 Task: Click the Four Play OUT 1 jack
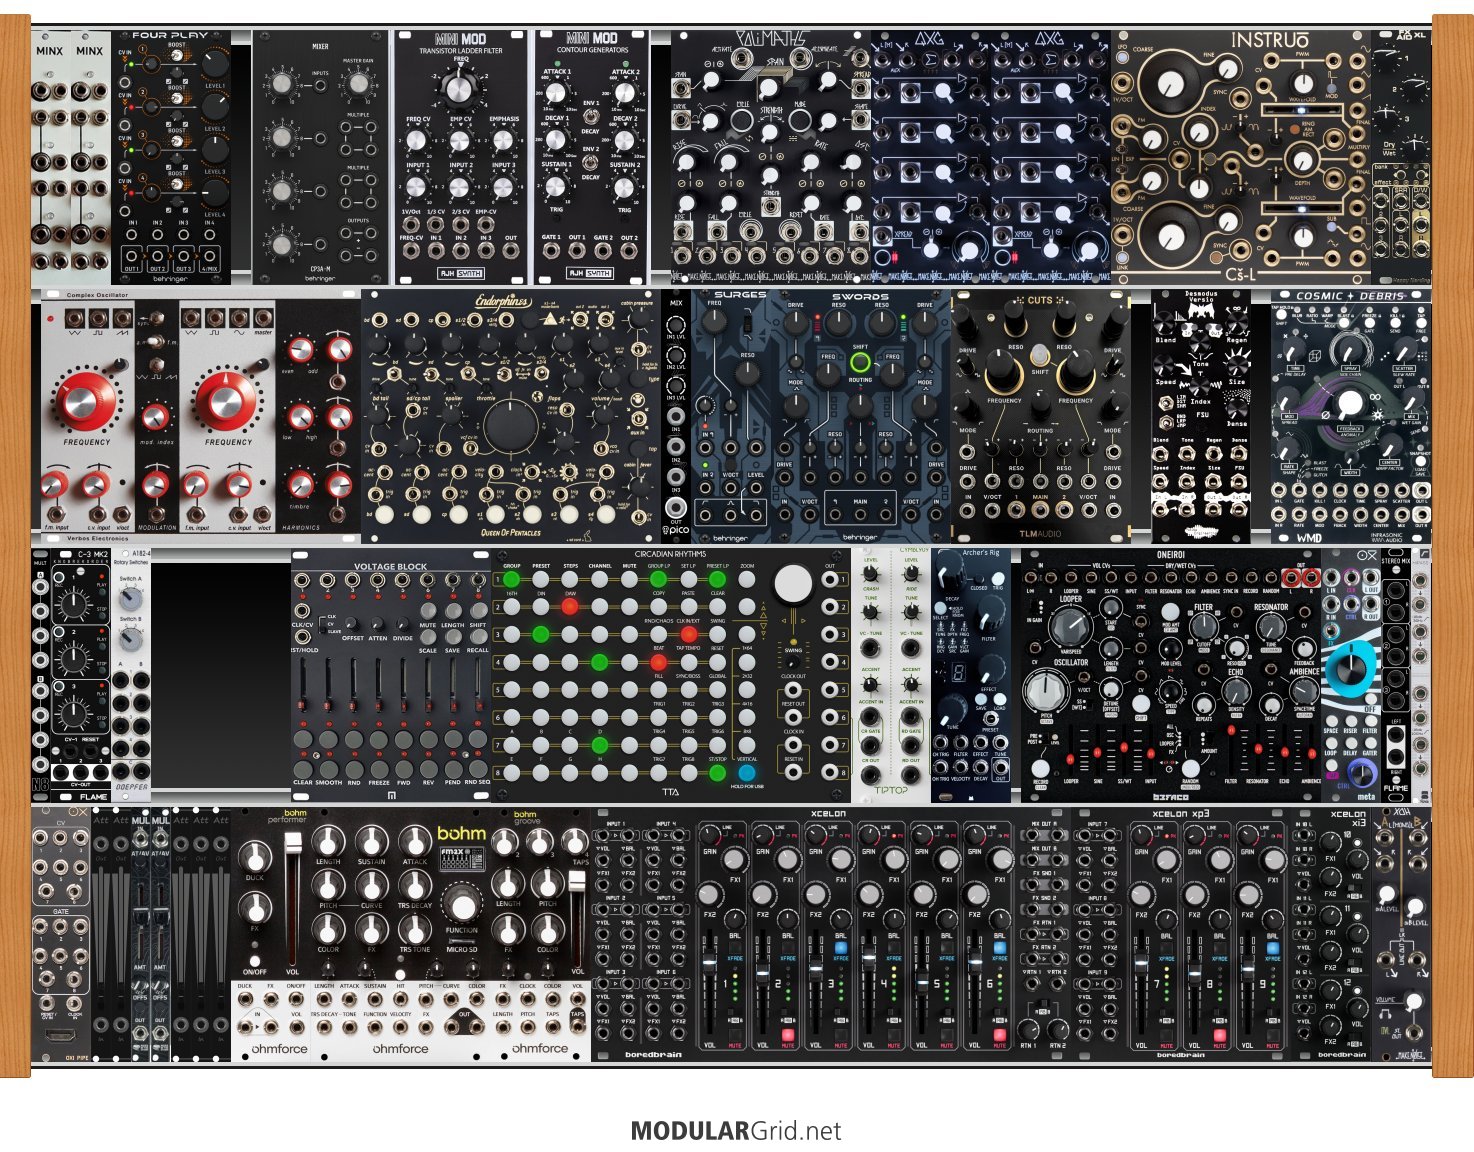[x=131, y=257]
